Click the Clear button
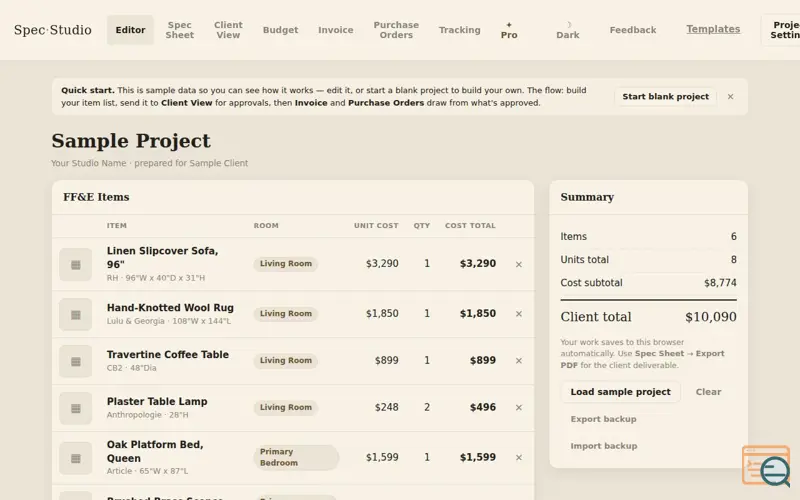 click(x=708, y=392)
